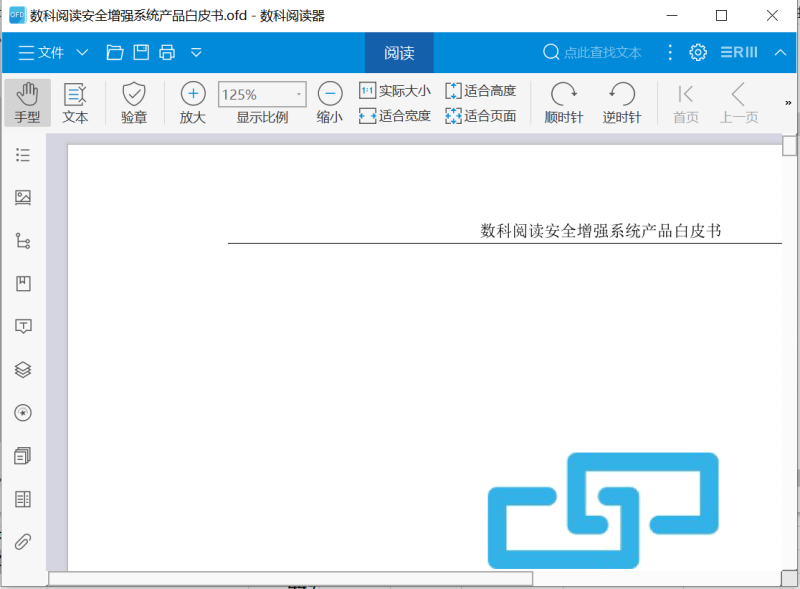
Task: Open the bookmarks sidebar panel
Action: coord(23,283)
